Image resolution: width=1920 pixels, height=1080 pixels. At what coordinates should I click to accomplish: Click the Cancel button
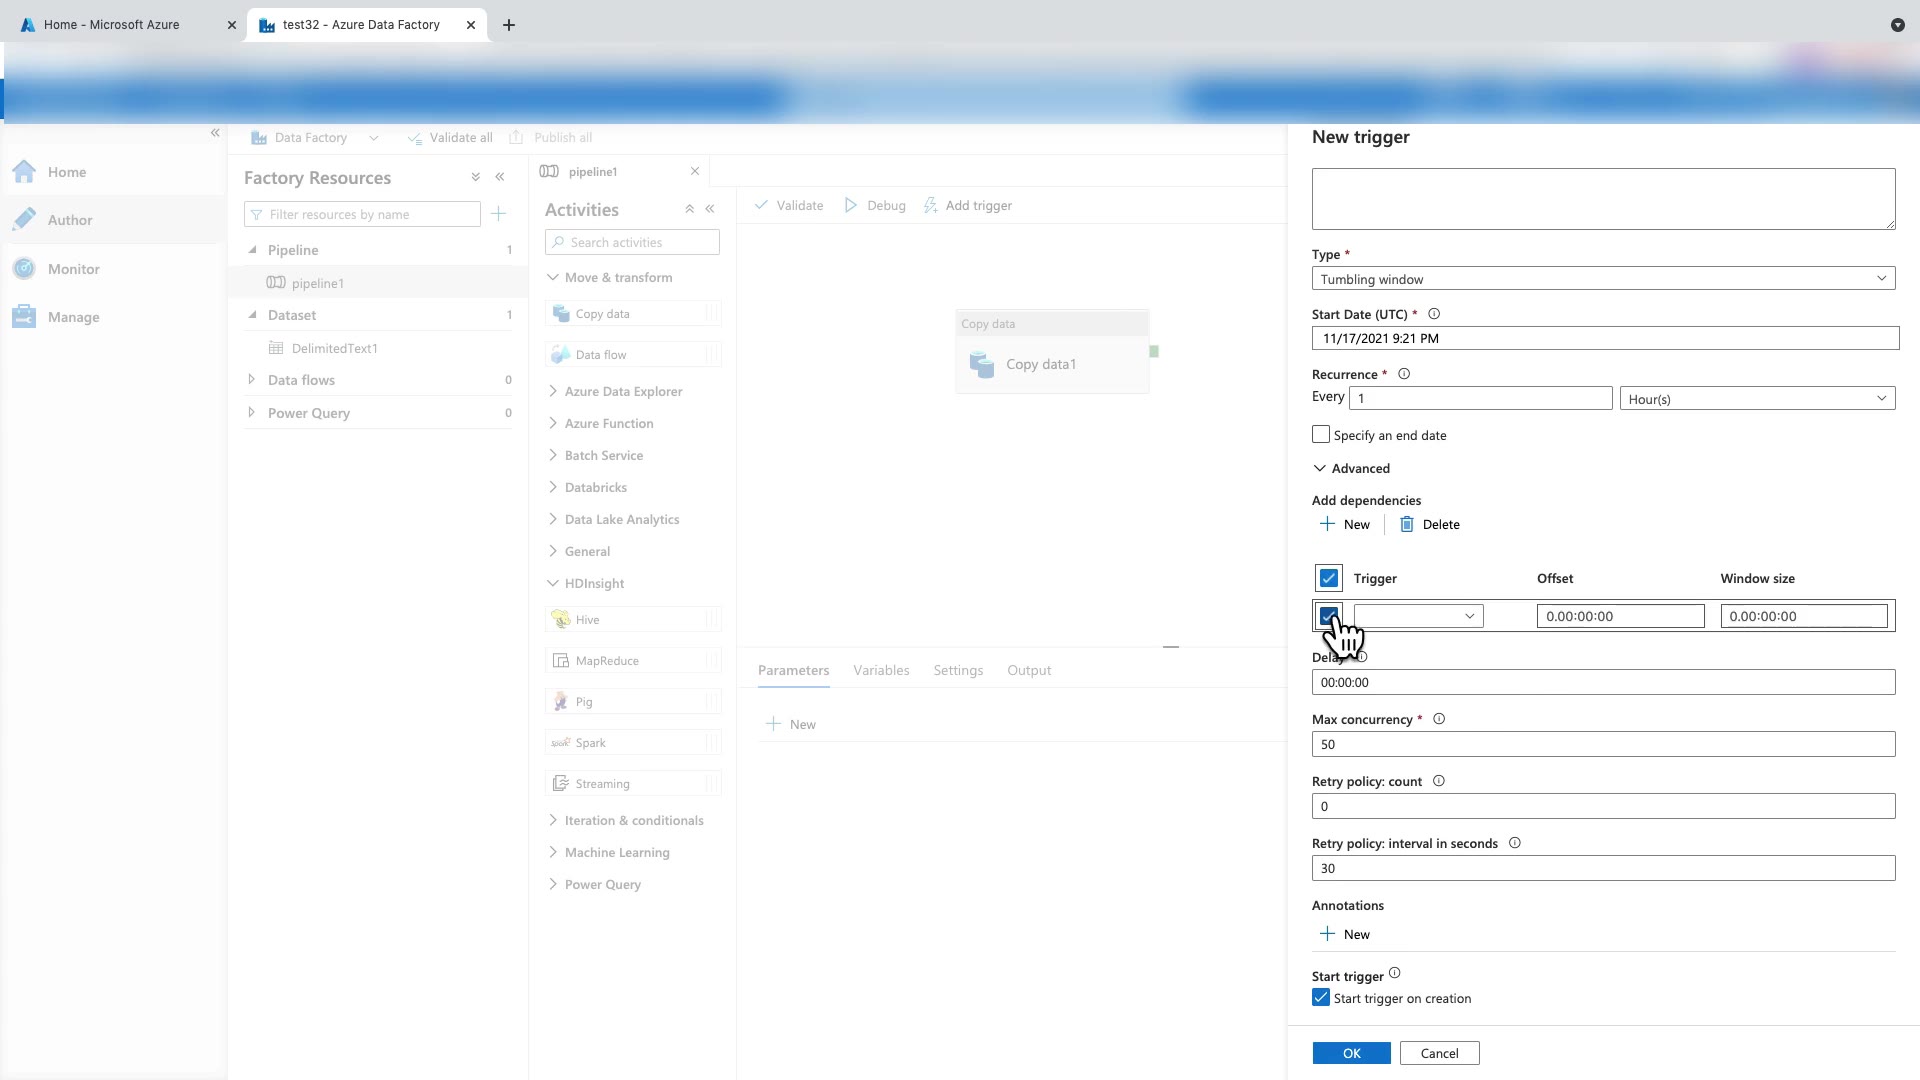pos(1439,1053)
